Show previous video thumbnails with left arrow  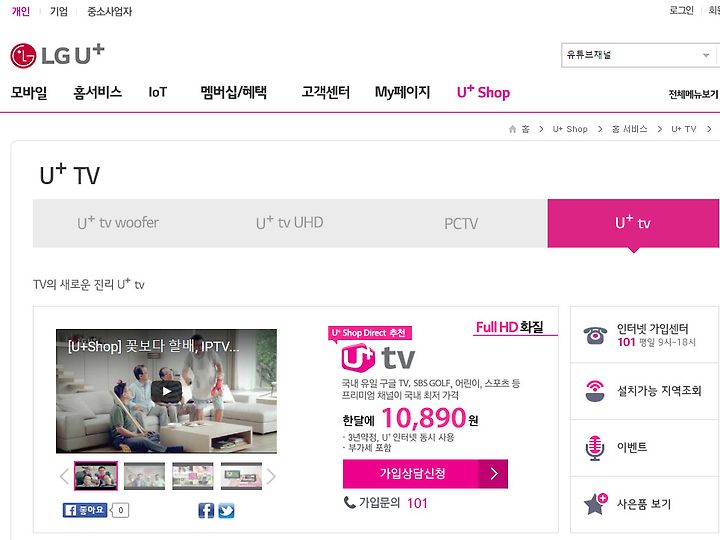(x=64, y=477)
